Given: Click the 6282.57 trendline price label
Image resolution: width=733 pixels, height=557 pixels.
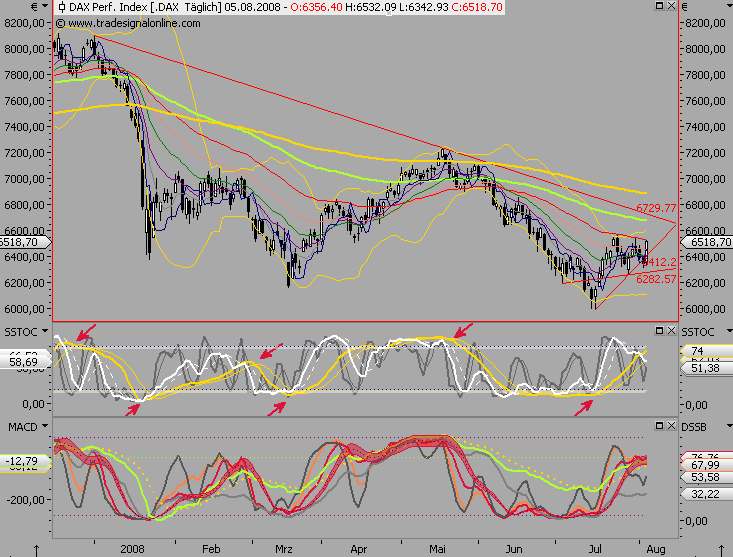Looking at the screenshot, I should click(x=656, y=279).
